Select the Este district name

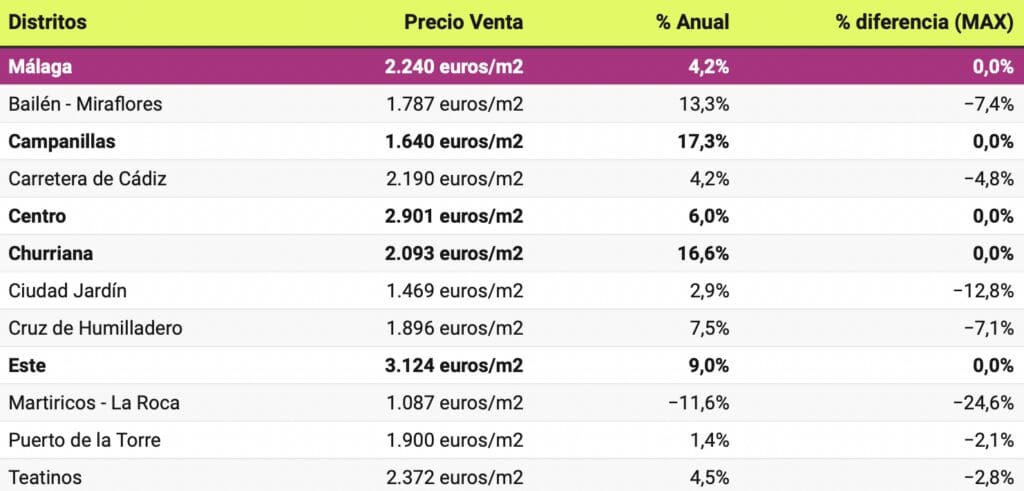[x=28, y=366]
